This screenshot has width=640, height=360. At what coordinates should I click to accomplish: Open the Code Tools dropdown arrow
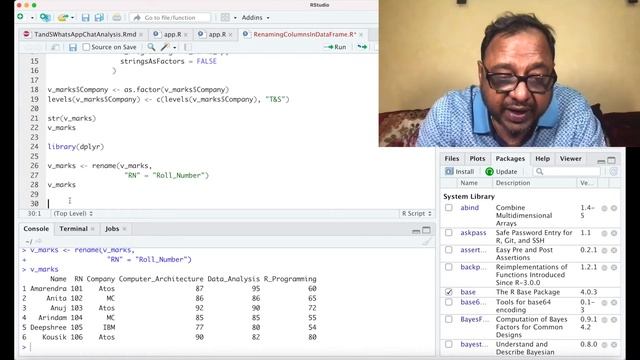pos(175,48)
